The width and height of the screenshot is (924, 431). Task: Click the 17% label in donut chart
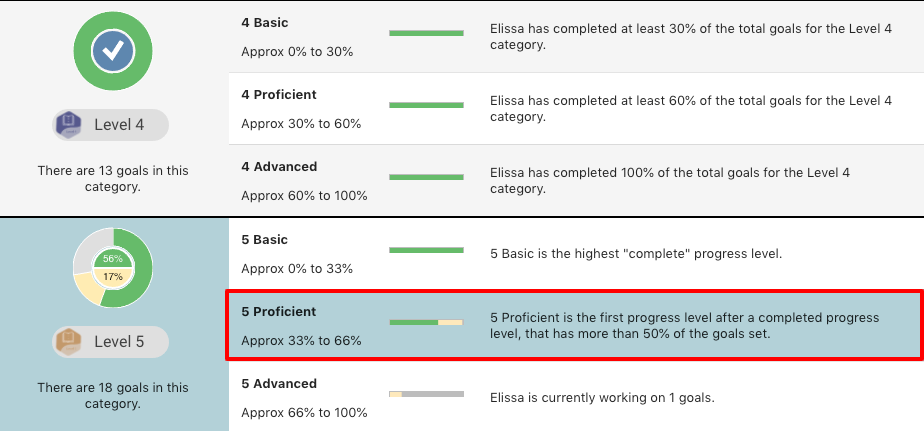(113, 276)
